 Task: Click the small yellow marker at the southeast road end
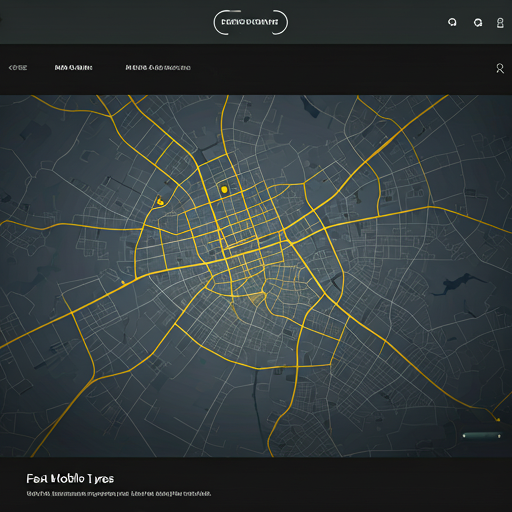(498, 420)
